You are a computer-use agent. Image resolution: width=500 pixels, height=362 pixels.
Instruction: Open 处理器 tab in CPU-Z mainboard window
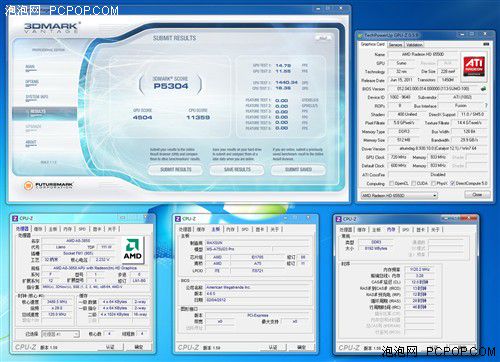(185, 229)
